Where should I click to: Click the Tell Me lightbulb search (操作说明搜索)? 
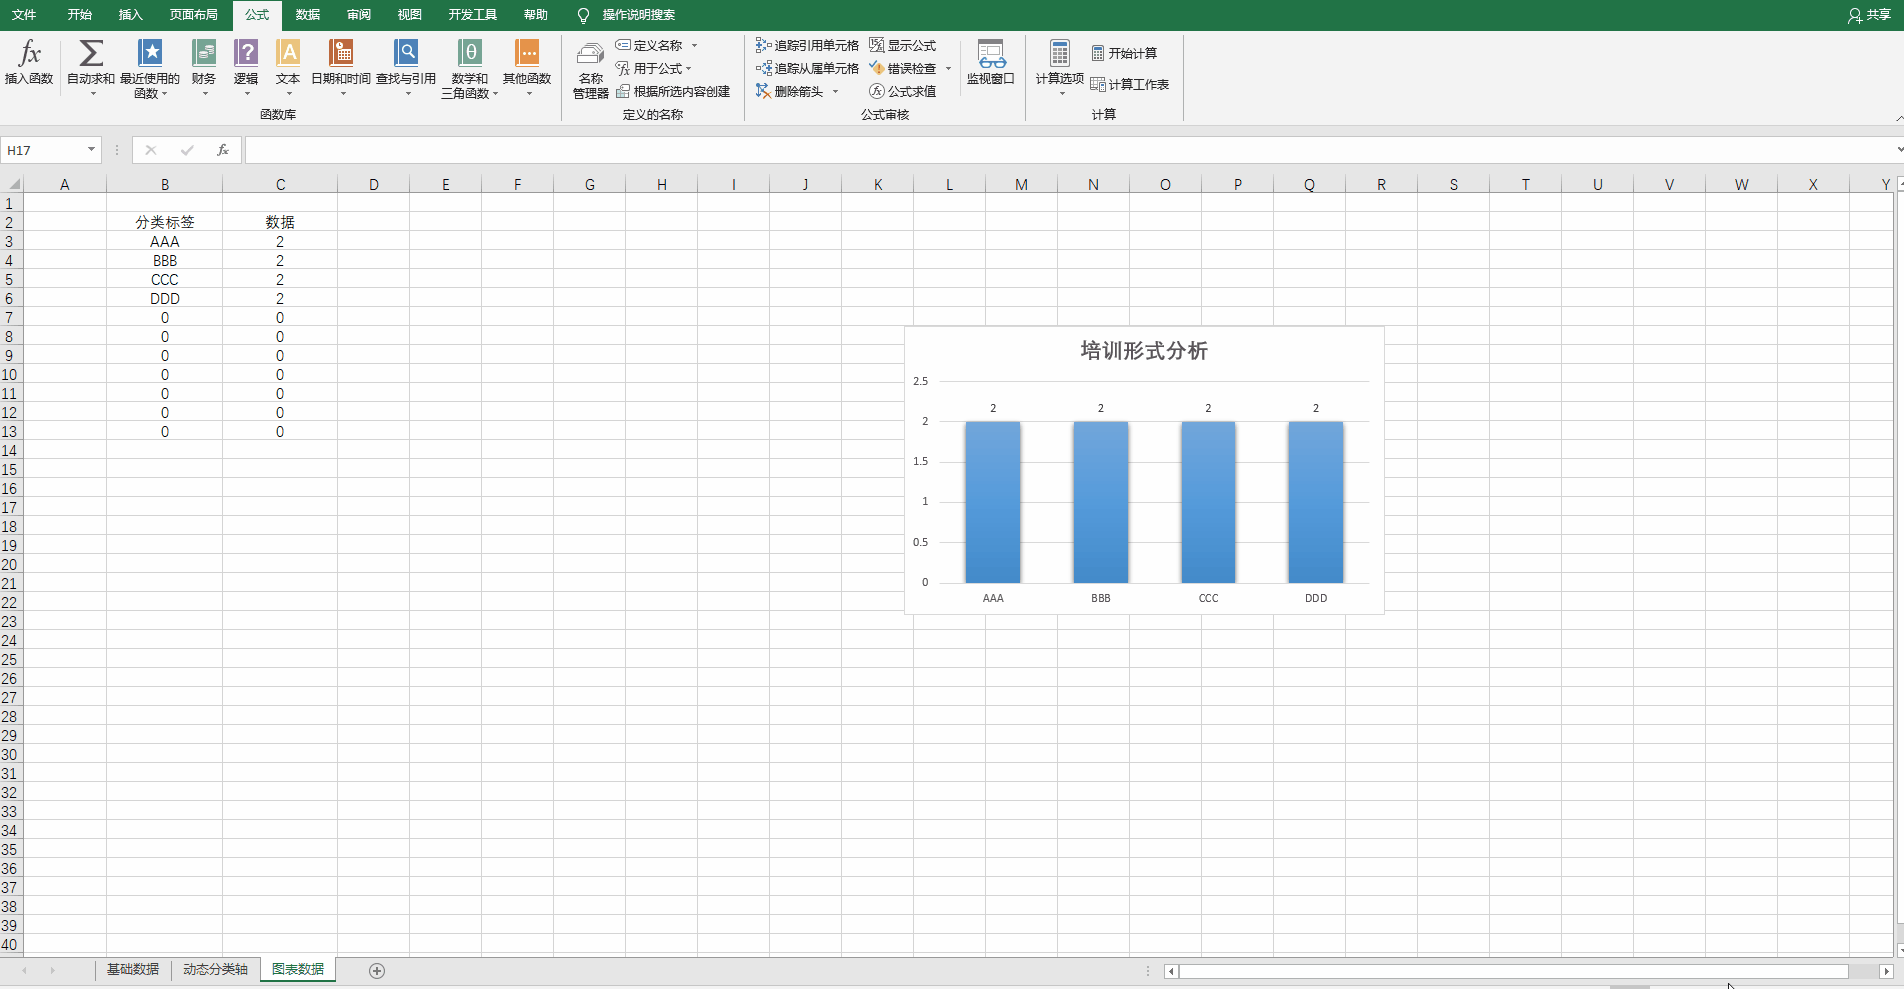(627, 15)
